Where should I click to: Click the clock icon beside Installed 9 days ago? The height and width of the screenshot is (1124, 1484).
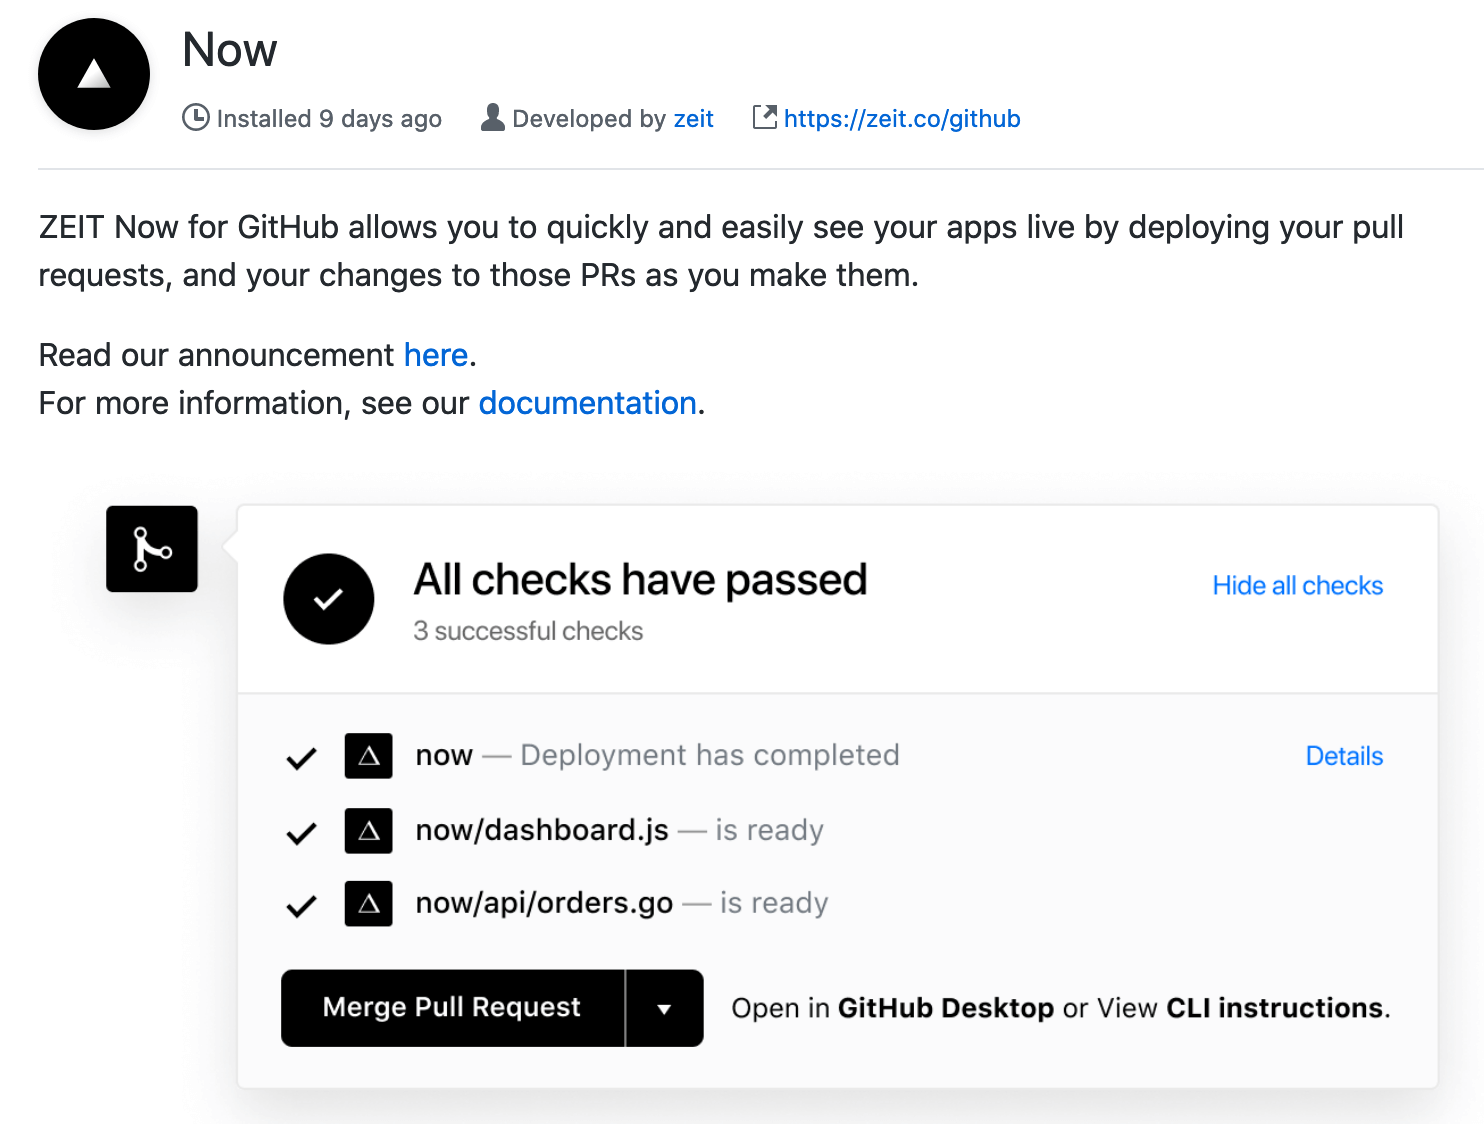[196, 118]
